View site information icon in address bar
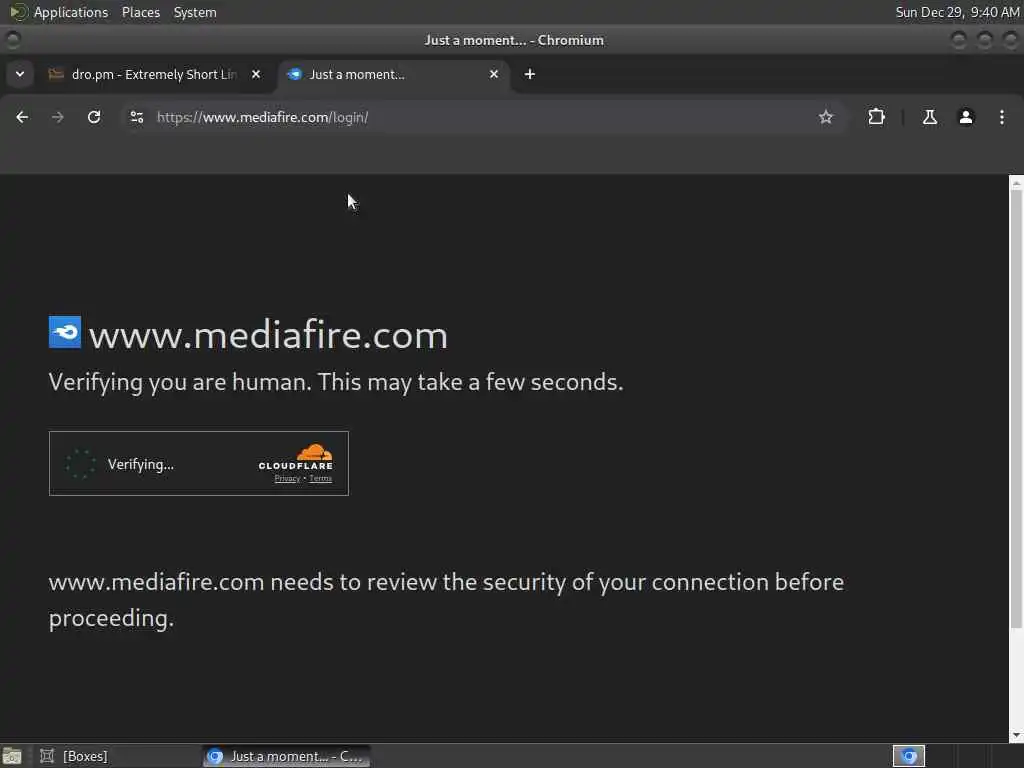The image size is (1024, 768). (x=136, y=117)
